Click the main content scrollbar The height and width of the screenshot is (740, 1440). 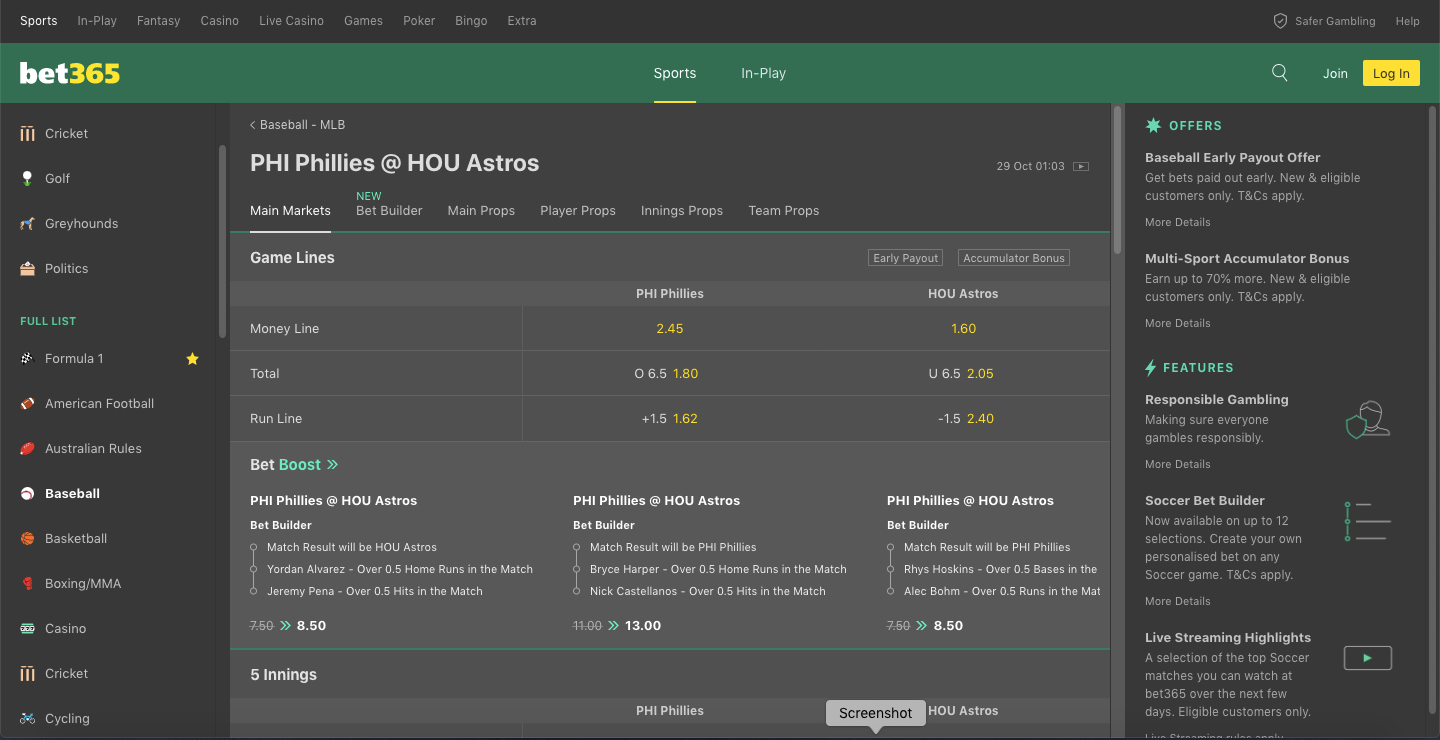[1117, 180]
